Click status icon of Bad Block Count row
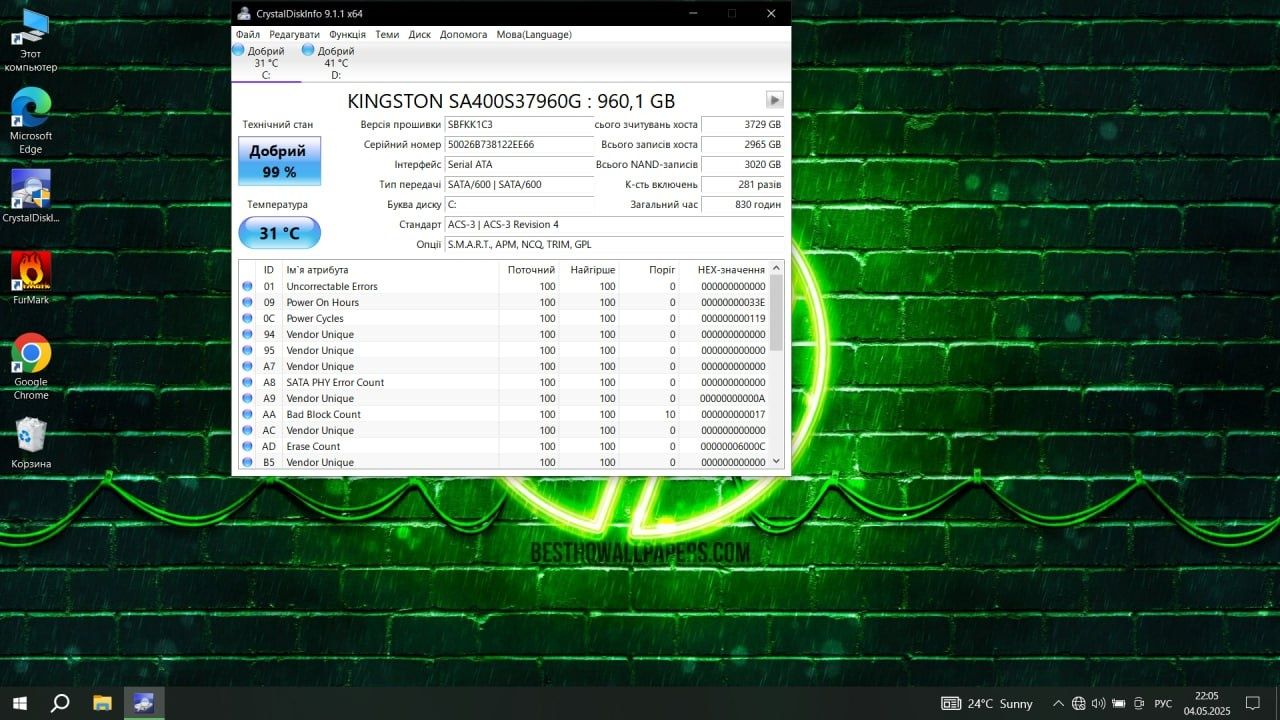This screenshot has height=720, width=1280. pos(247,415)
